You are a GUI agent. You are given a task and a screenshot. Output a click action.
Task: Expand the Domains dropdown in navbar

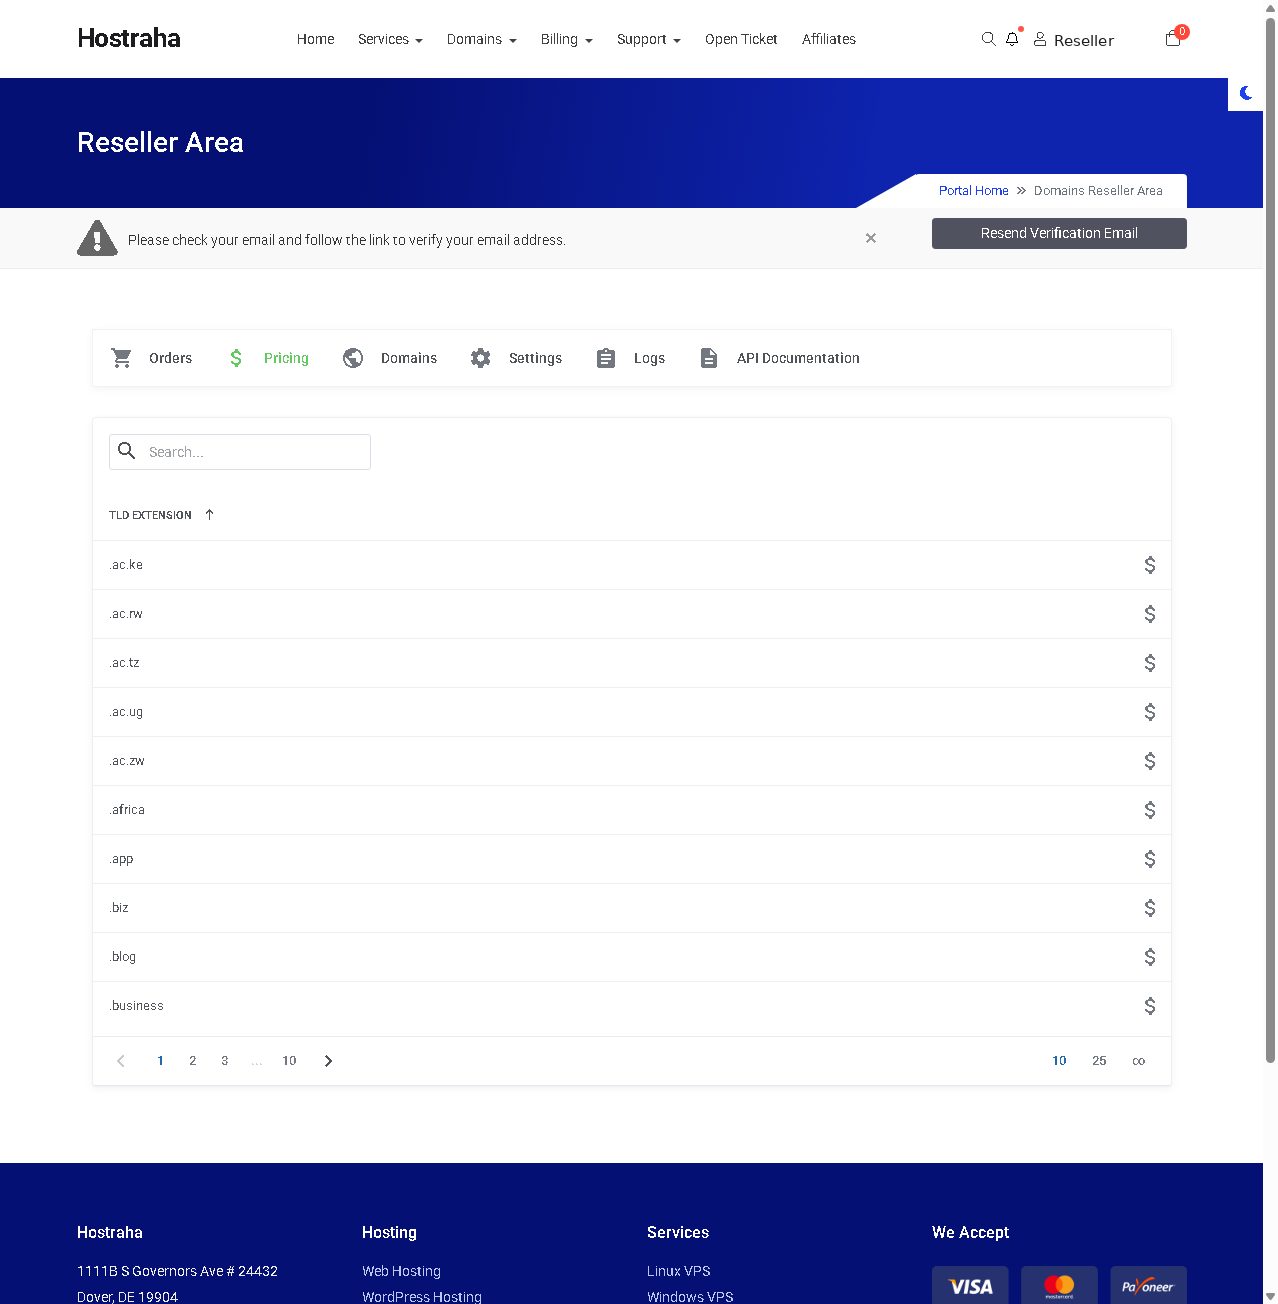coord(481,39)
